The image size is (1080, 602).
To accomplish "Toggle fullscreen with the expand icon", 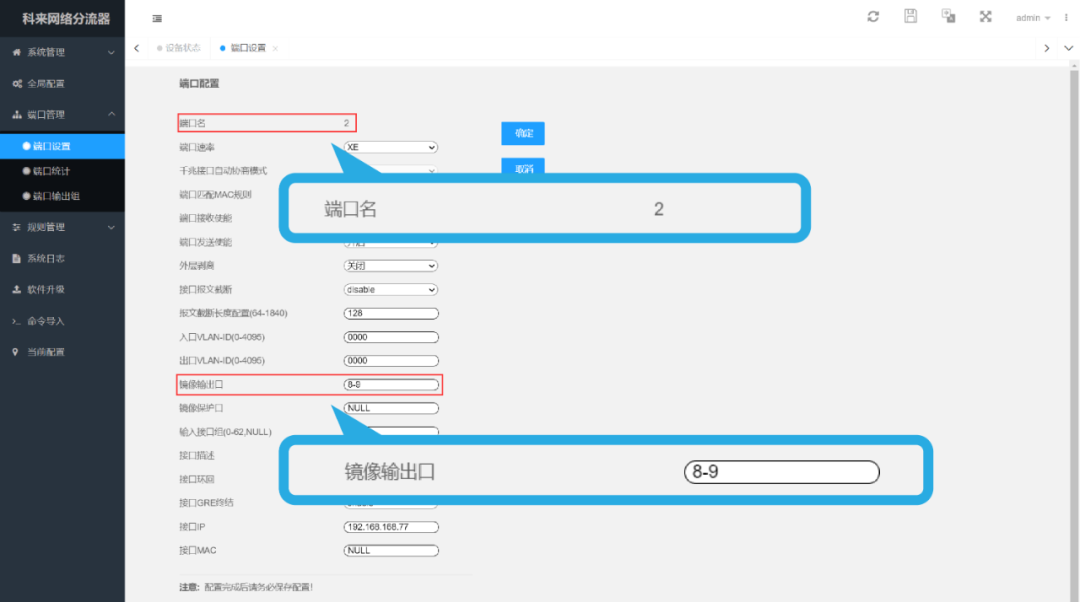I will (x=986, y=17).
